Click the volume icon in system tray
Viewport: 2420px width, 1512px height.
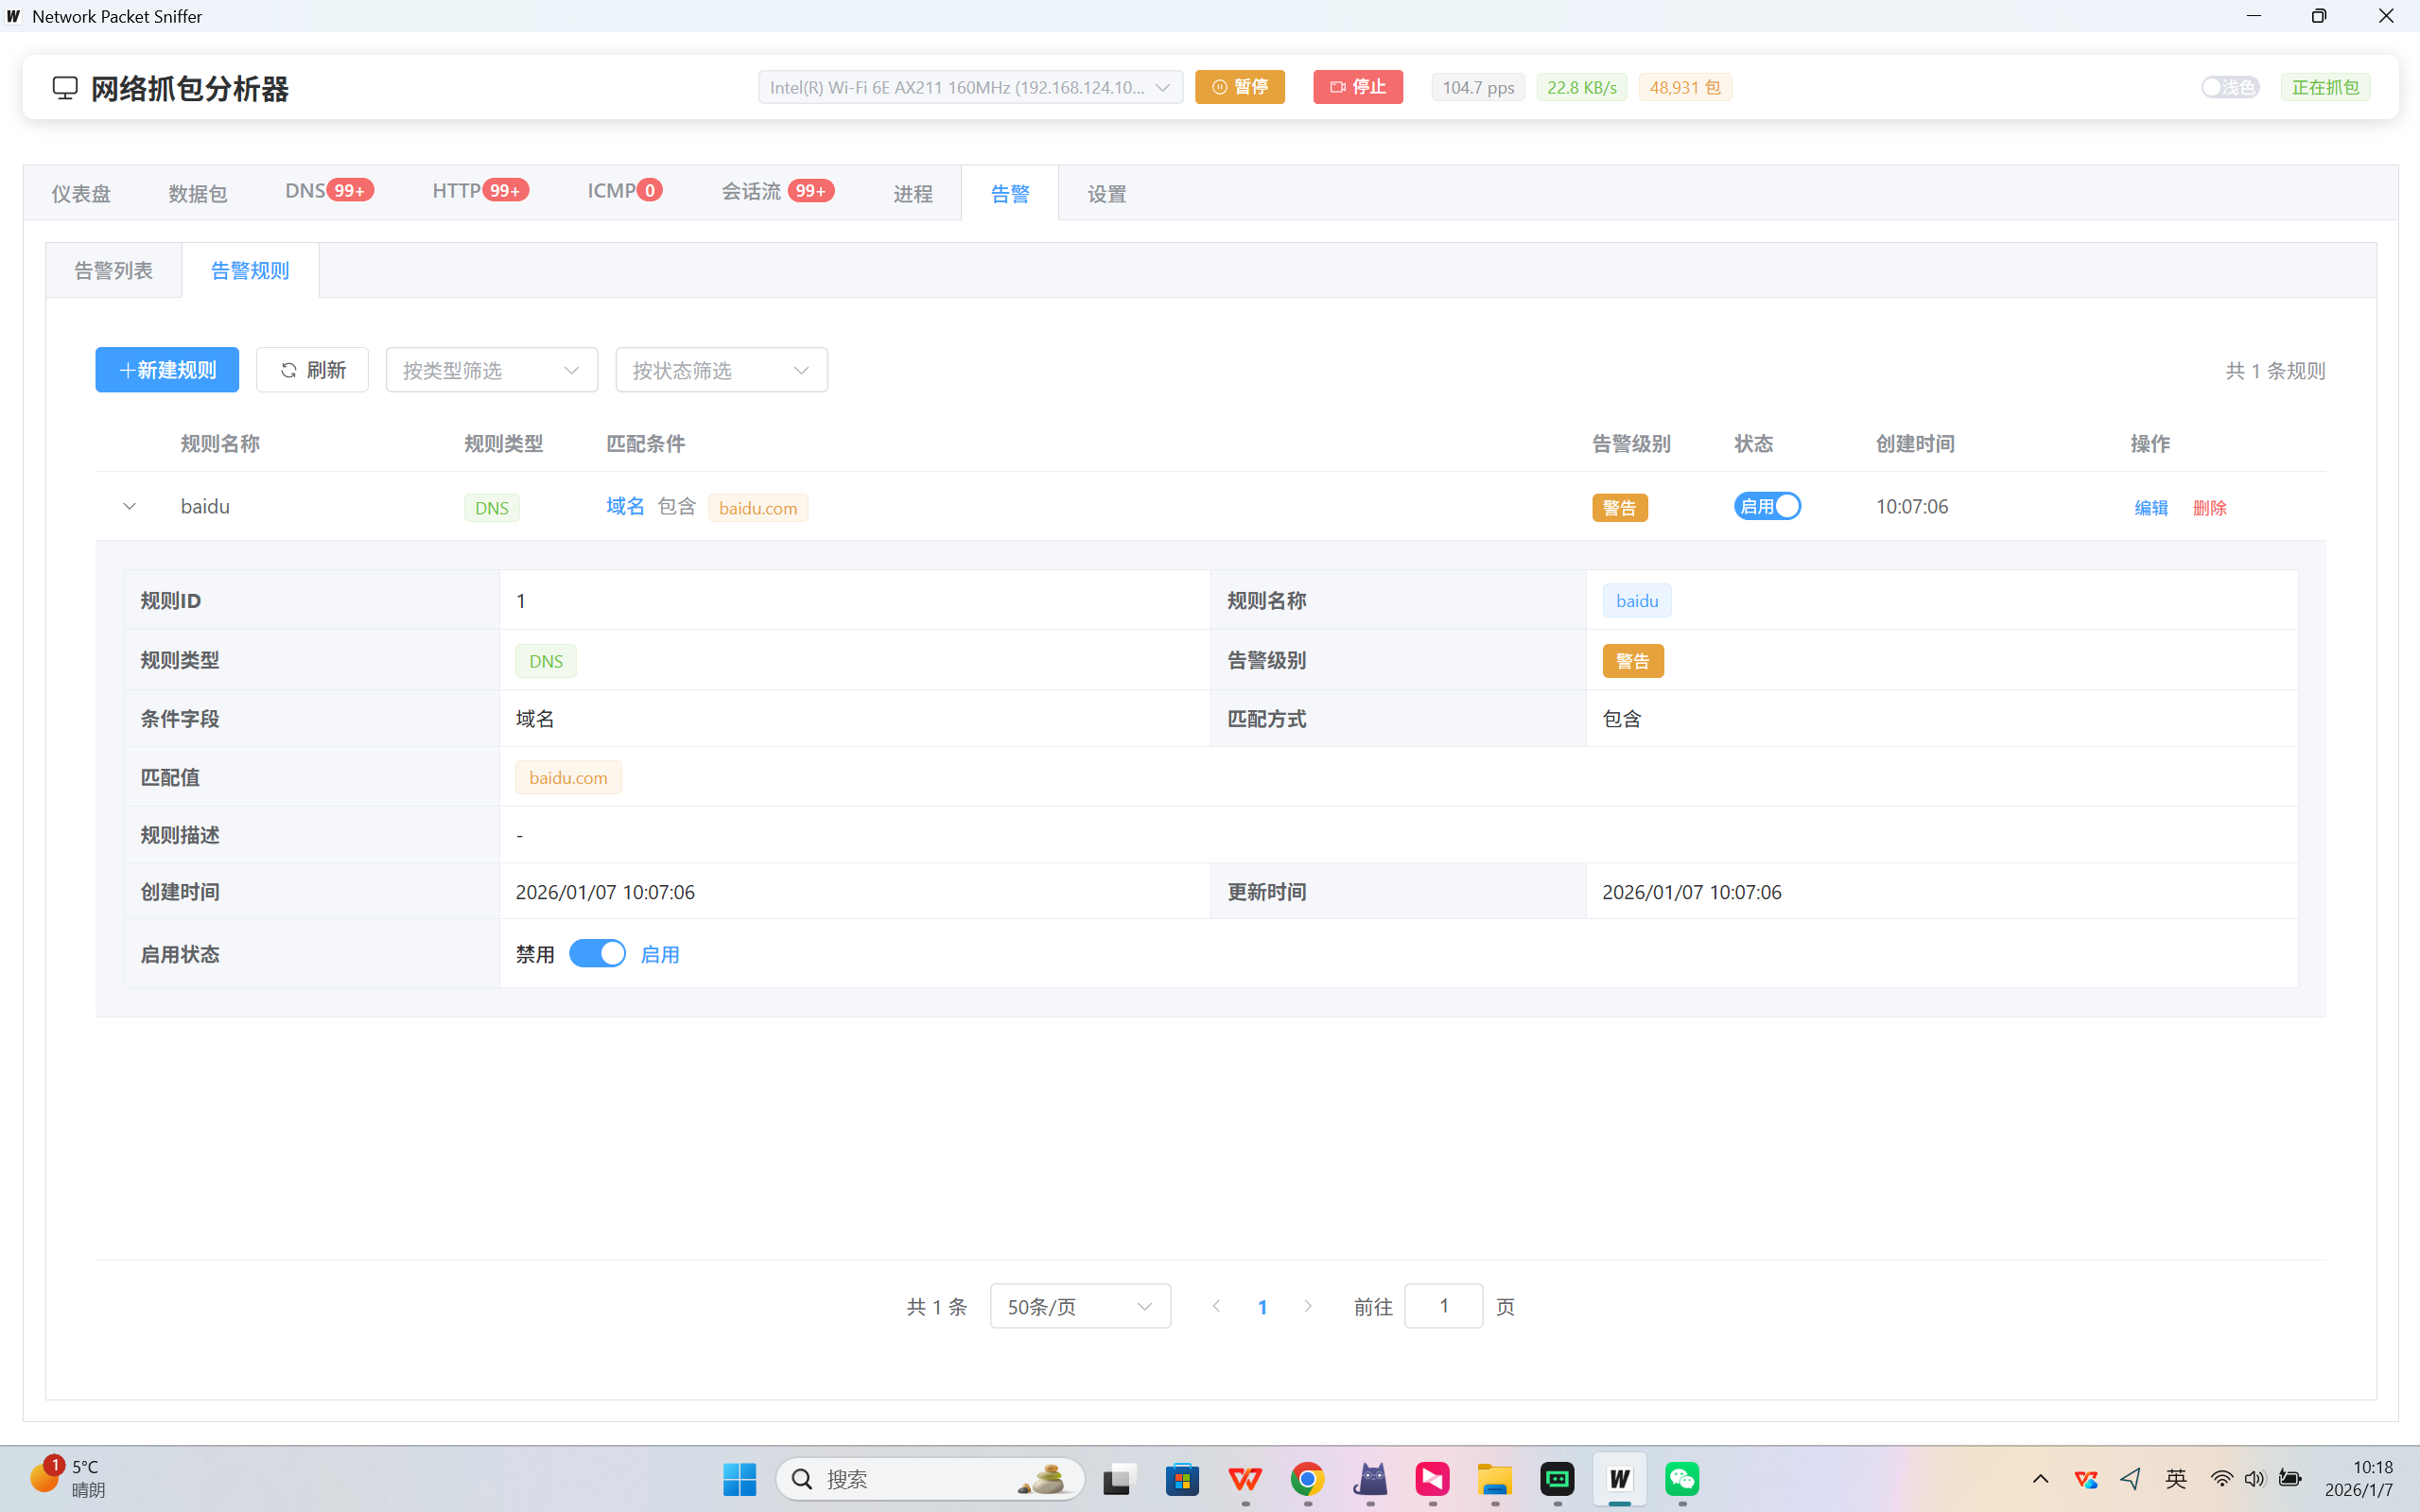[x=2254, y=1479]
